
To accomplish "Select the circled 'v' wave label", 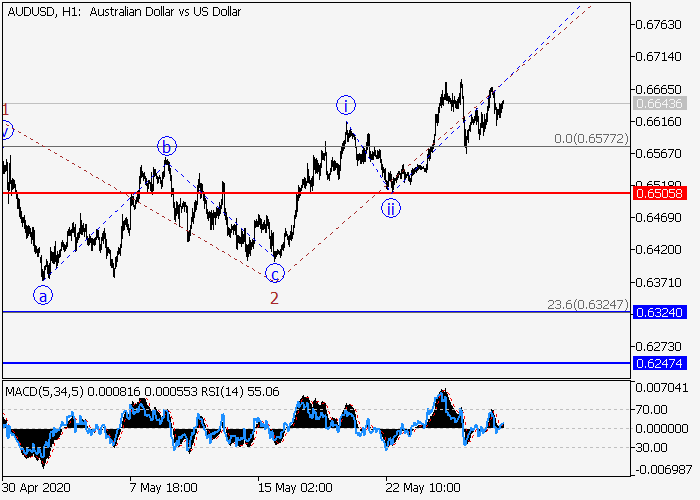I will coord(6,130).
